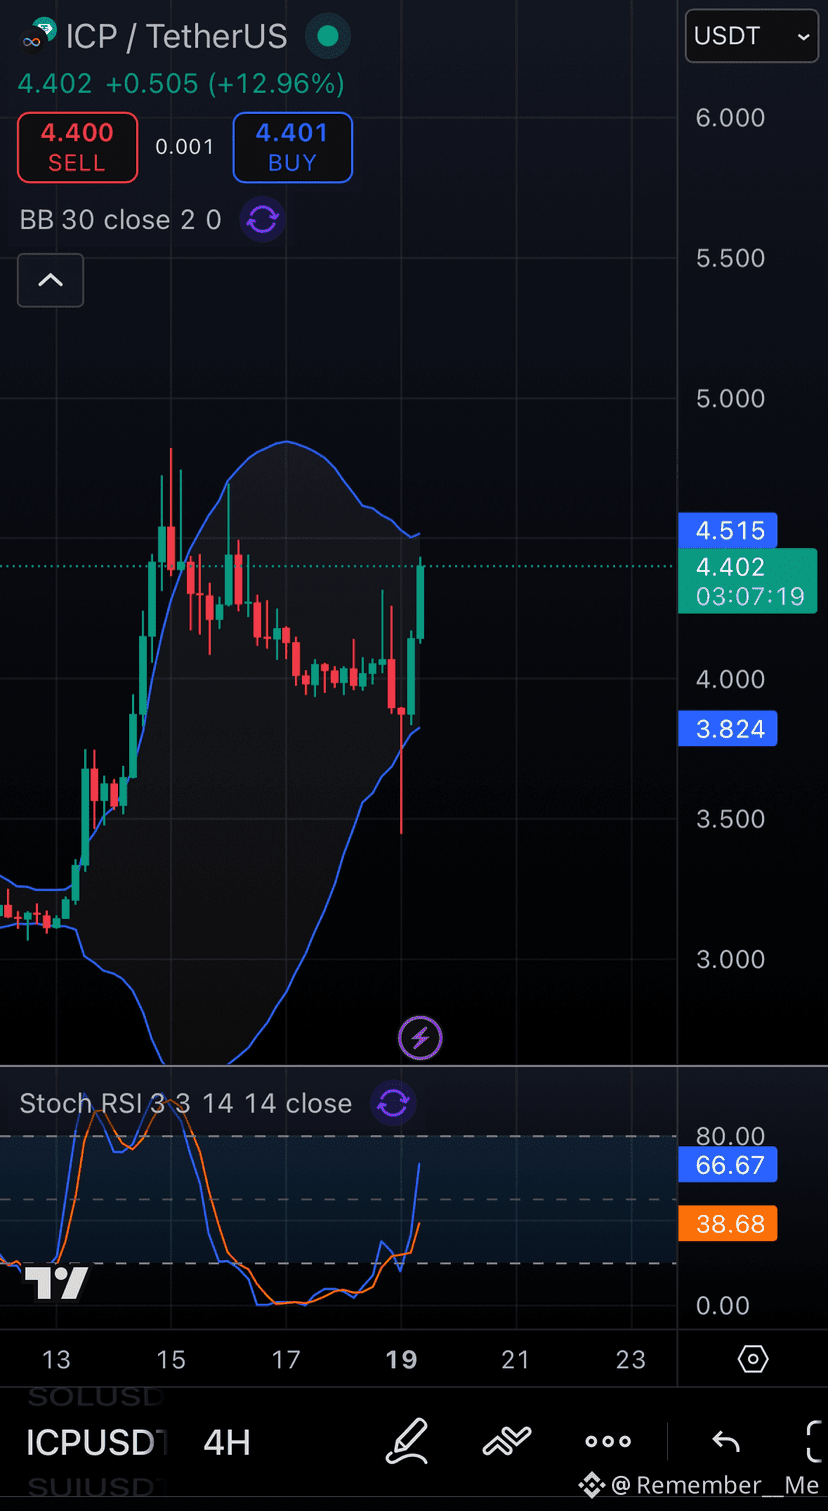Open the indicators icon in the toolbar
Viewport: 828px width, 1511px height.
pos(506,1441)
